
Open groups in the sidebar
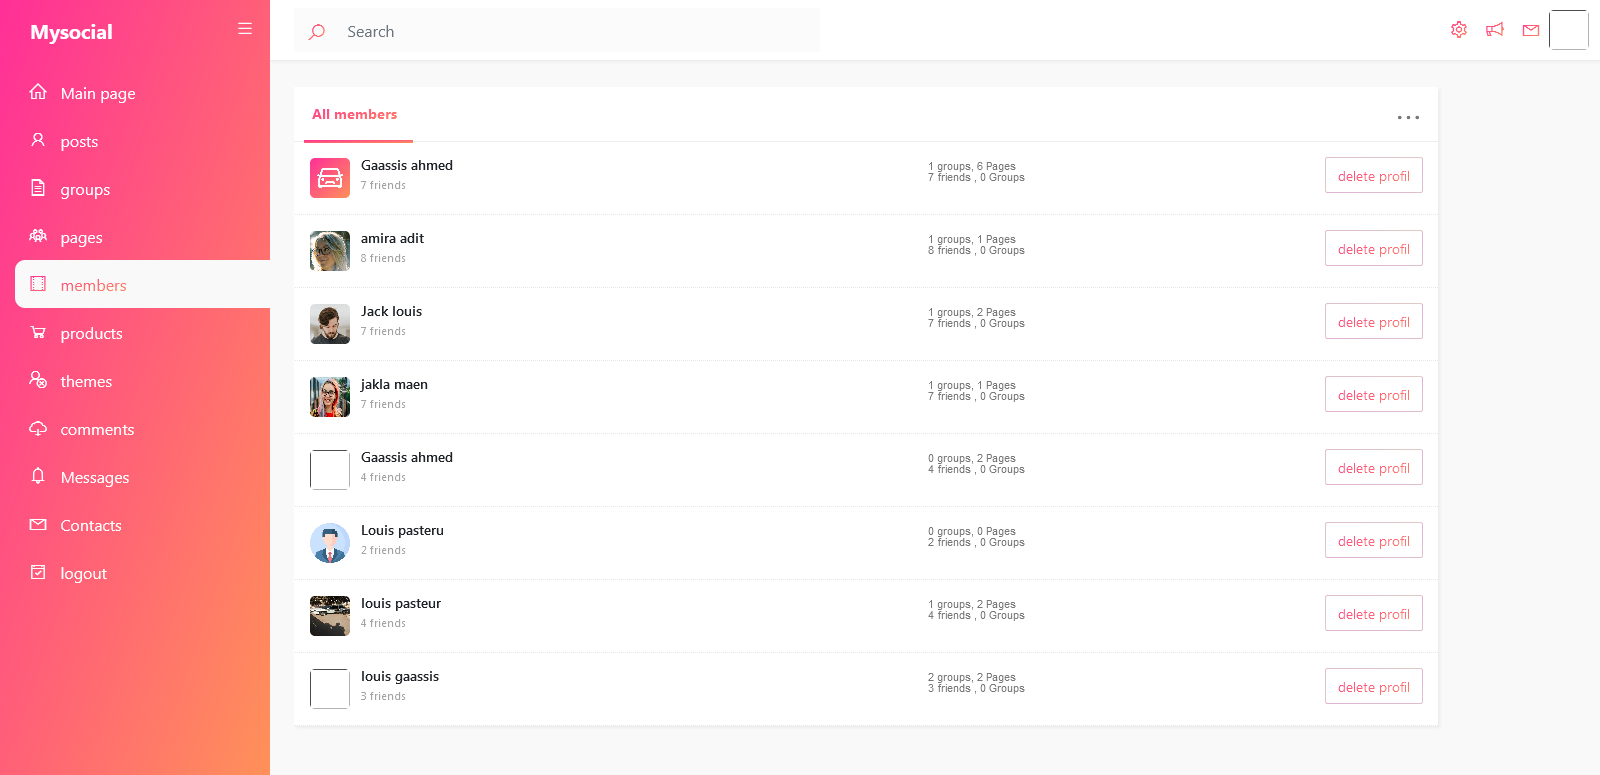click(85, 190)
